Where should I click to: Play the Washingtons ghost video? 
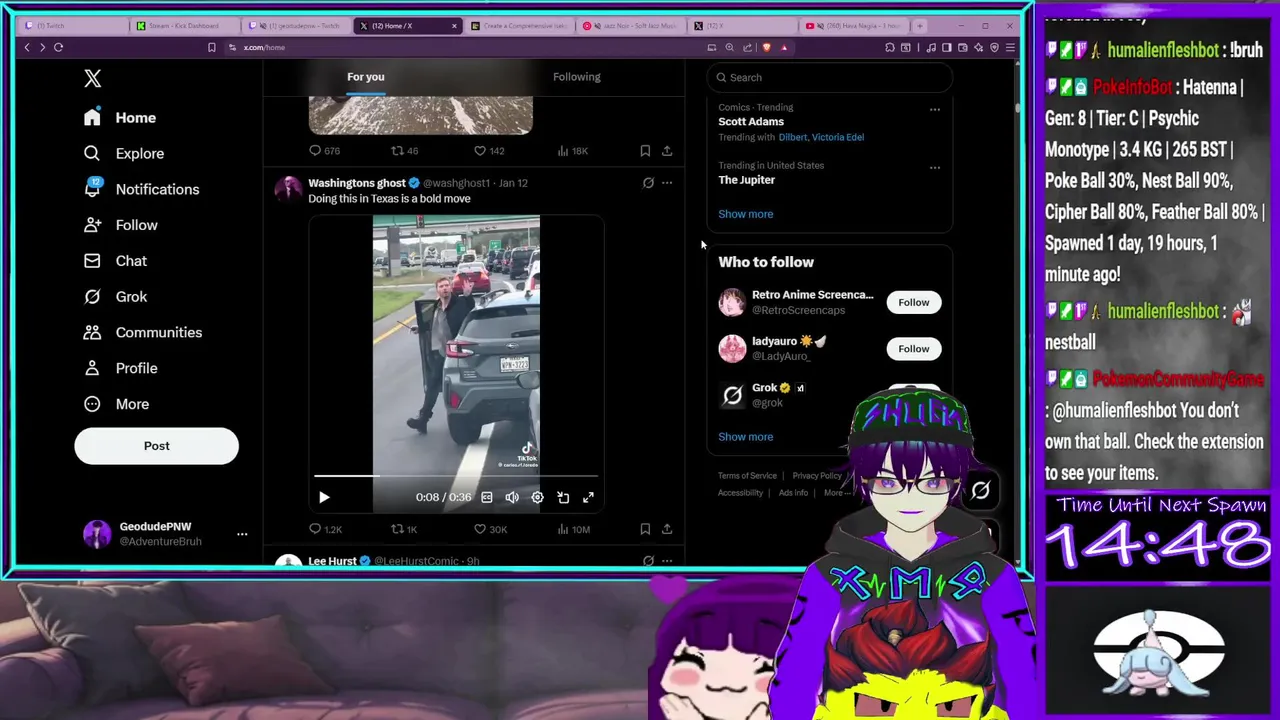pyautogui.click(x=324, y=497)
